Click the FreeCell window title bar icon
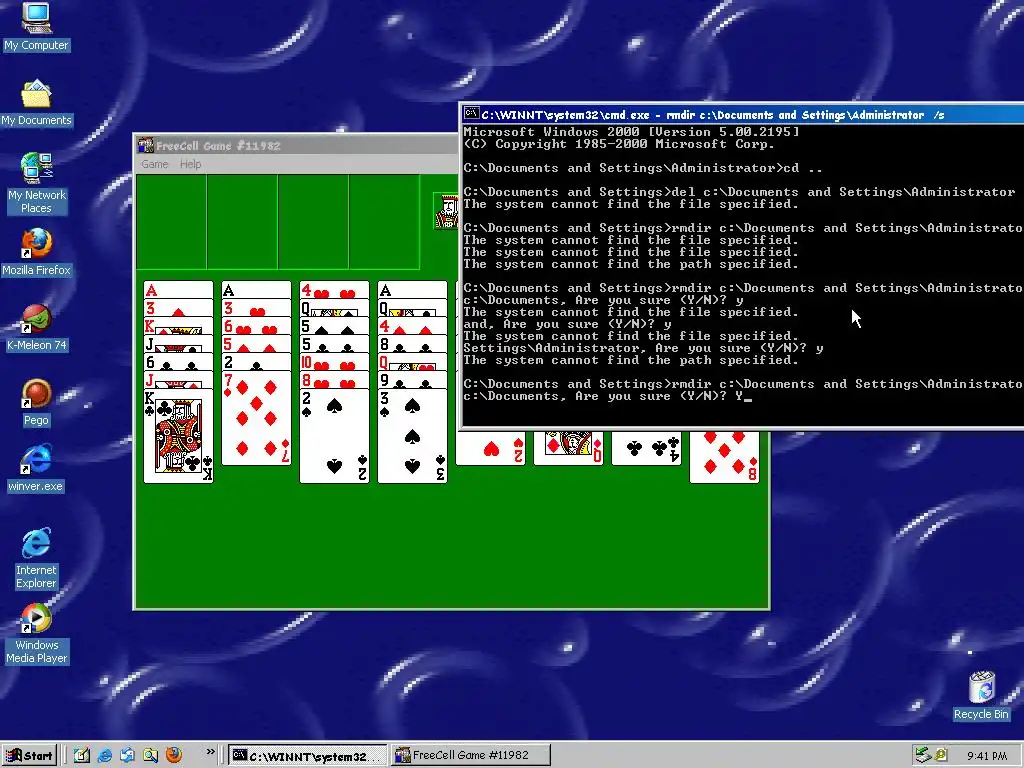Screen dimensions: 1024x768 click(x=146, y=145)
